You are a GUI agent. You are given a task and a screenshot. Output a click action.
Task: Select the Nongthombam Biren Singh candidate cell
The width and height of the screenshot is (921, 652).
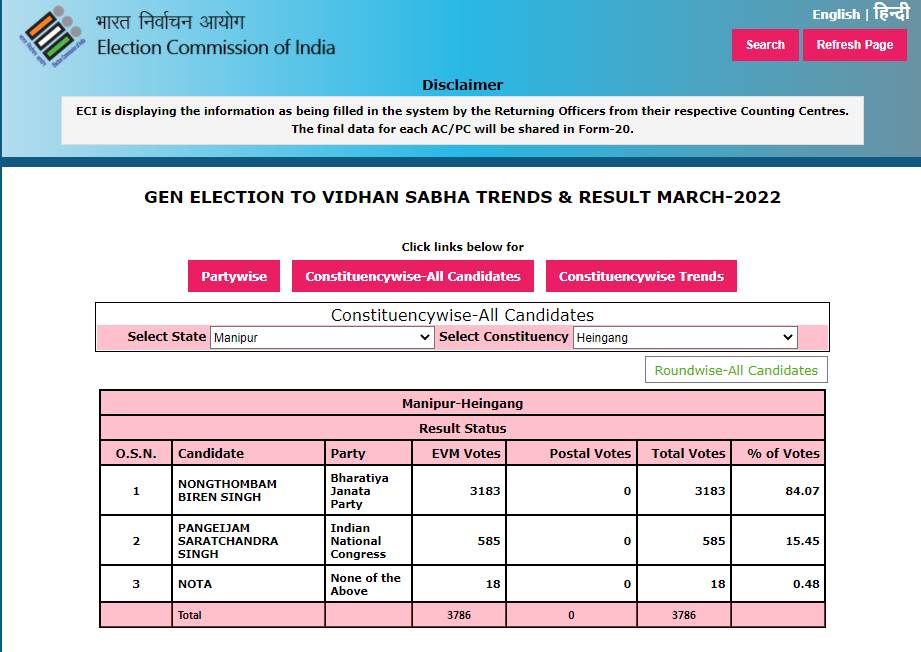click(x=248, y=490)
